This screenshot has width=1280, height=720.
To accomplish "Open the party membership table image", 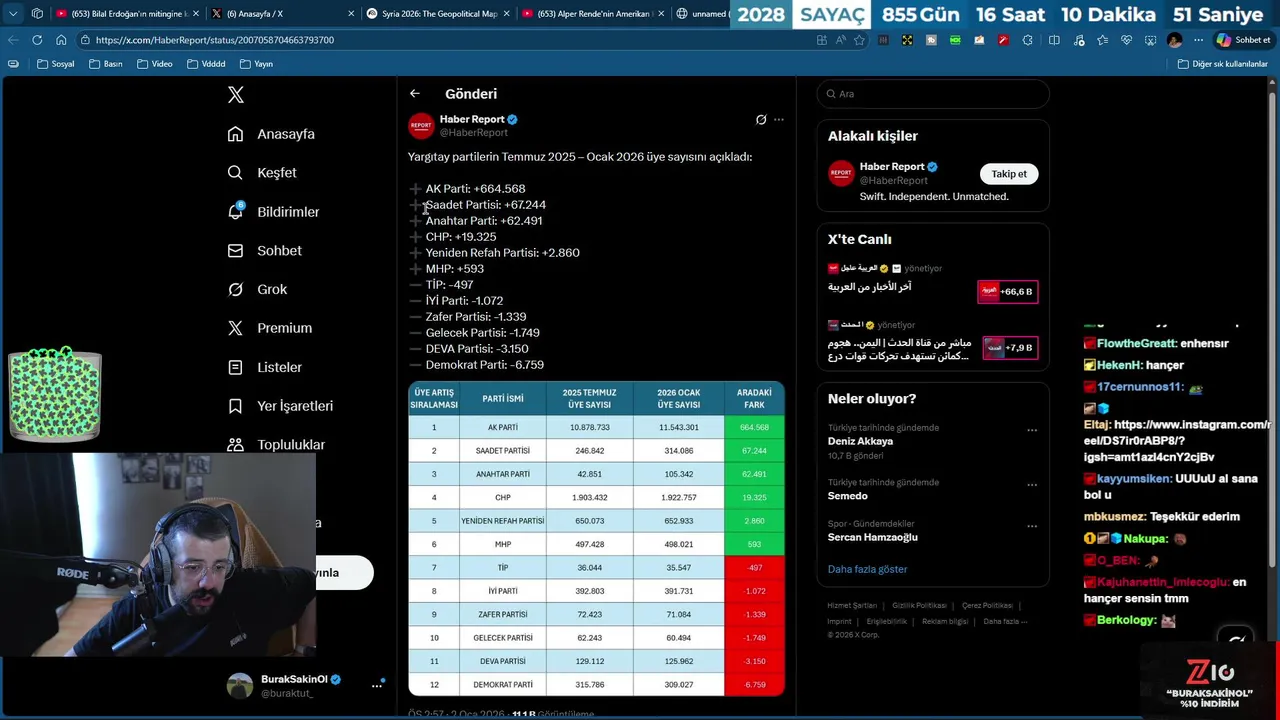I will pyautogui.click(x=596, y=539).
